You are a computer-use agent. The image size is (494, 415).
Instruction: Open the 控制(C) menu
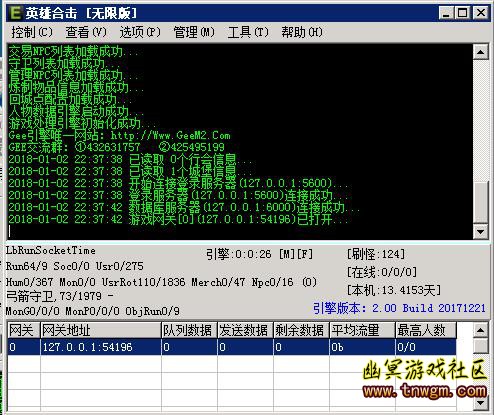coord(32,32)
